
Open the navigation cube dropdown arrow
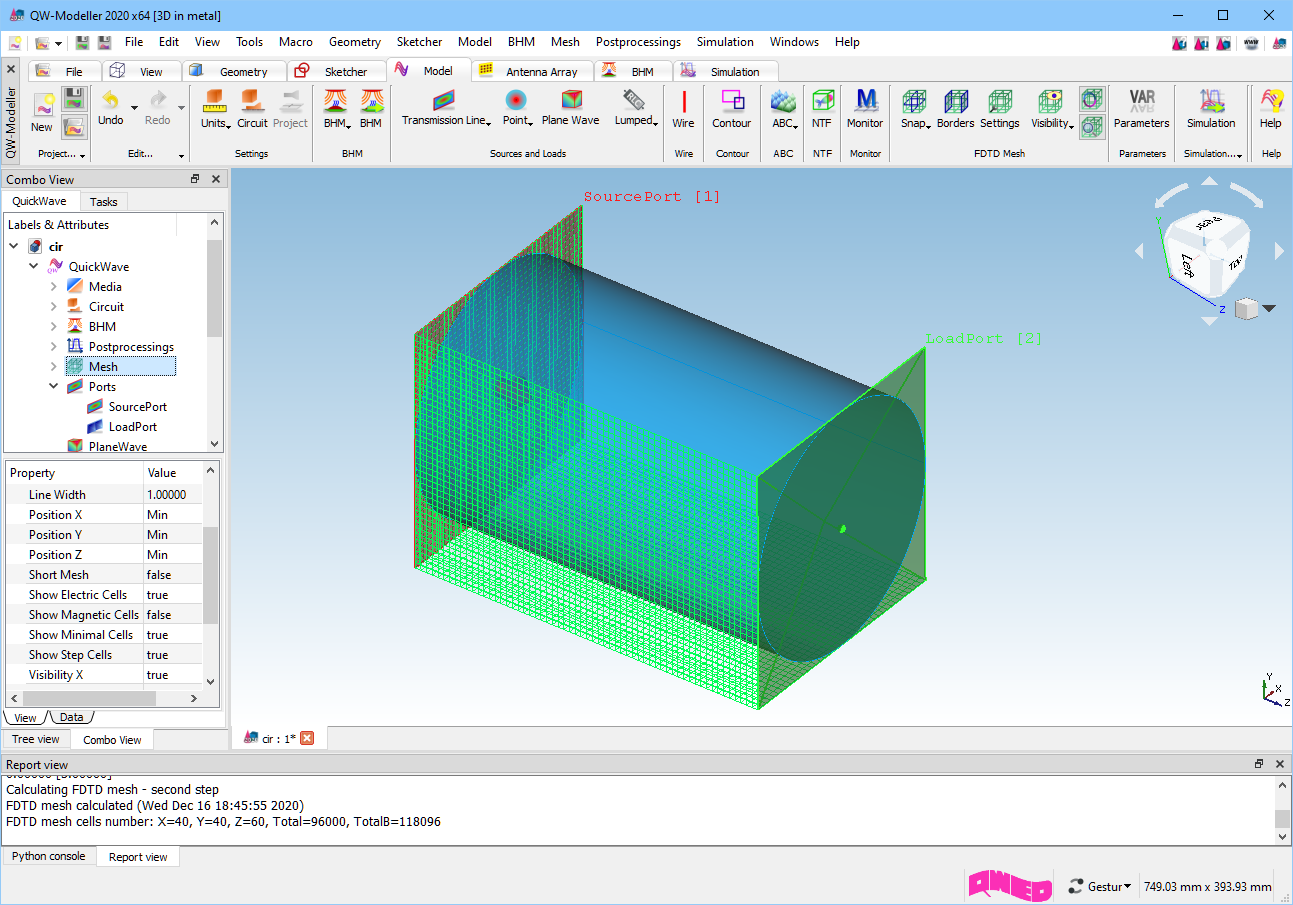[1269, 309]
